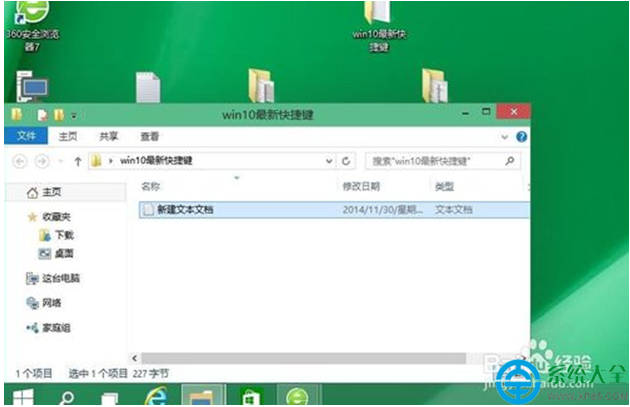630x407 pixels.
Task: Expand the ribbon with the chevron
Action: [505, 137]
